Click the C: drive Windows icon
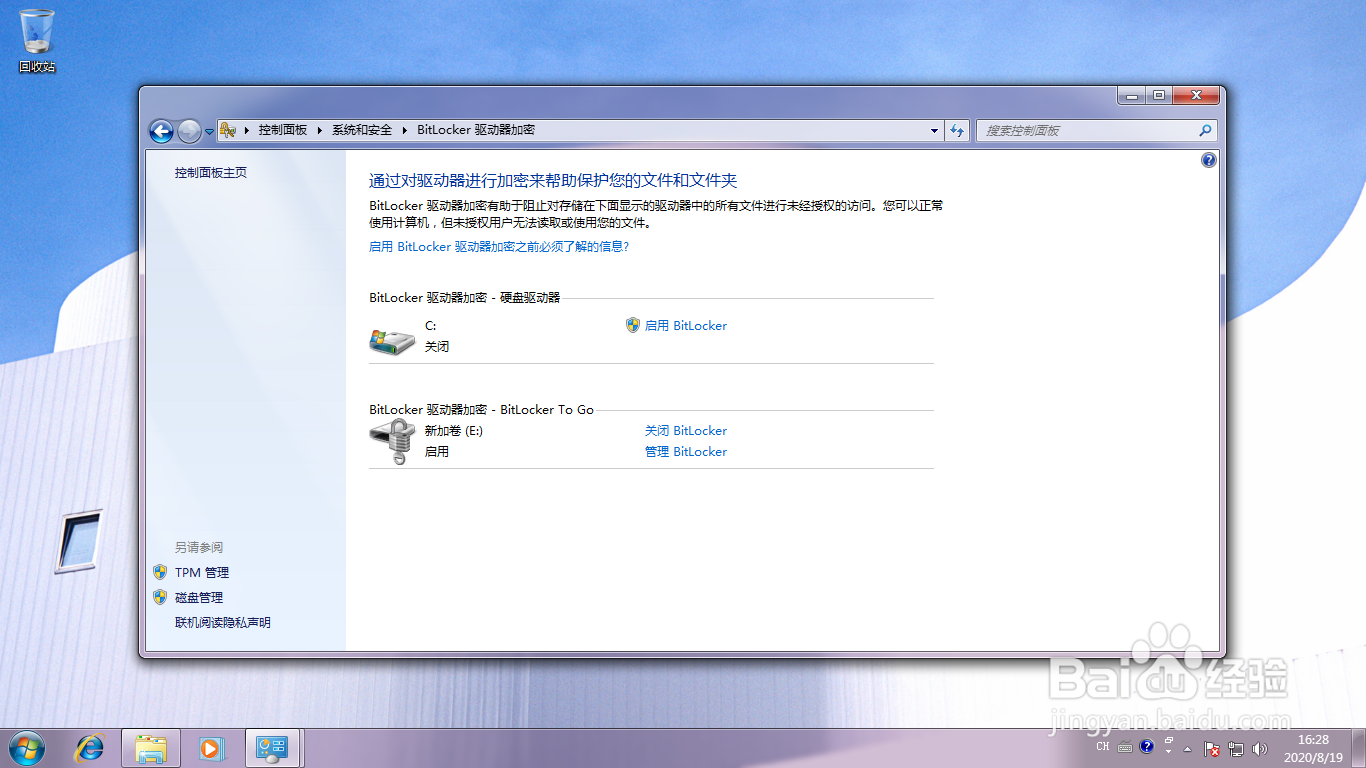The height and width of the screenshot is (768, 1366). 391,341
